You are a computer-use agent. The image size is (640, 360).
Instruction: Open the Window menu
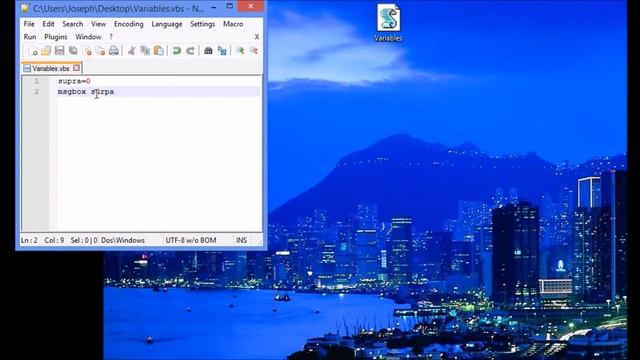(x=88, y=37)
